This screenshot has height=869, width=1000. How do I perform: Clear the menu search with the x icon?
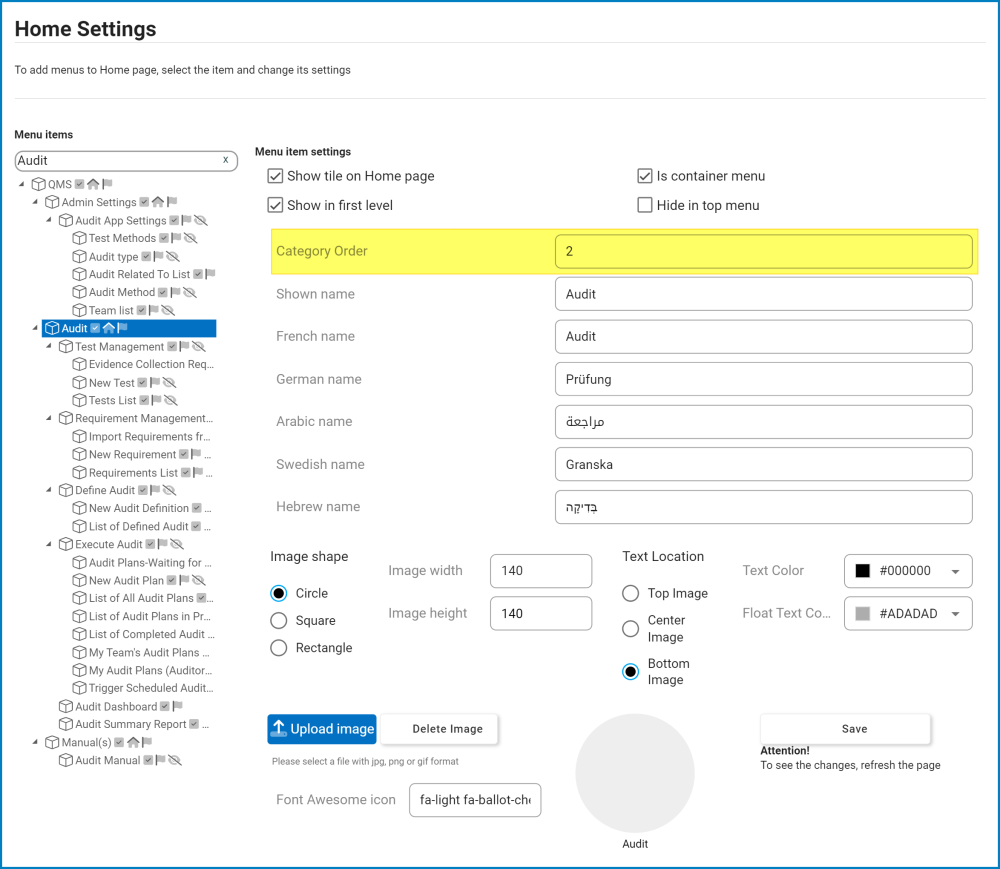coord(226,160)
